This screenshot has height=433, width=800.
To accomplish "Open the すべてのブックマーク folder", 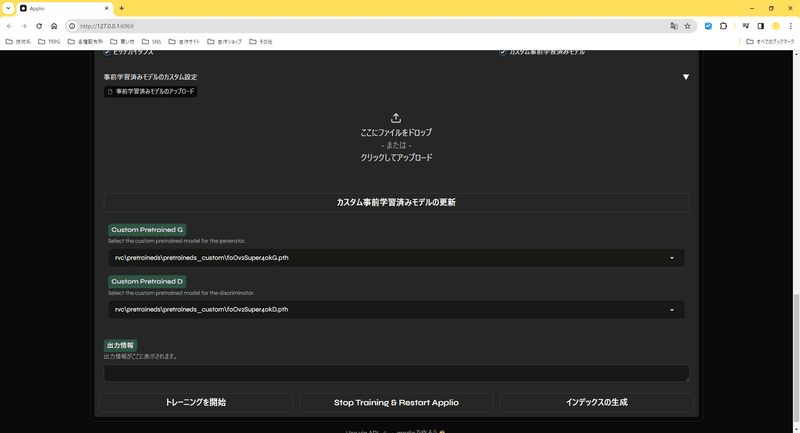I will [x=770, y=42].
